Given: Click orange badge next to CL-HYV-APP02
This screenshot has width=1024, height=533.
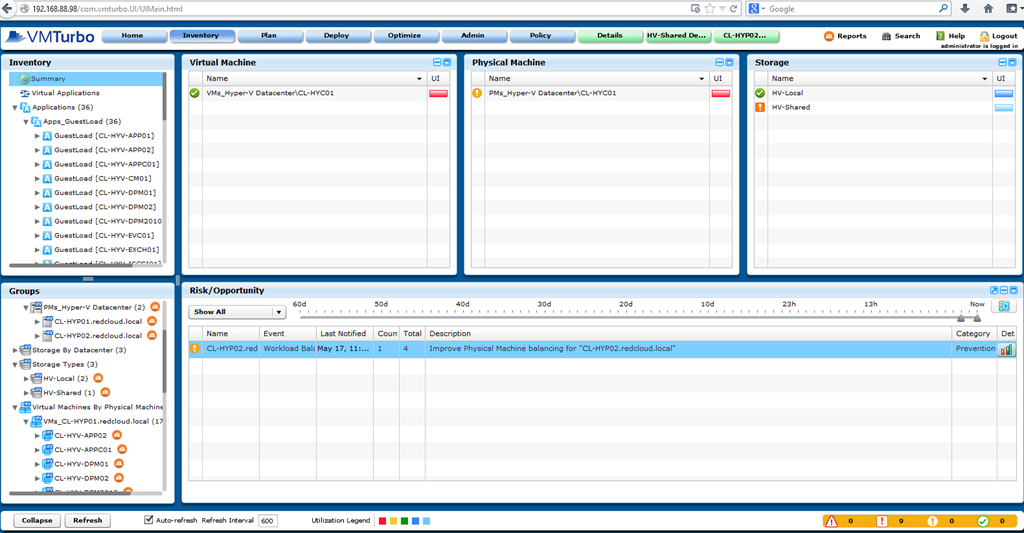Looking at the screenshot, I should coord(117,435).
